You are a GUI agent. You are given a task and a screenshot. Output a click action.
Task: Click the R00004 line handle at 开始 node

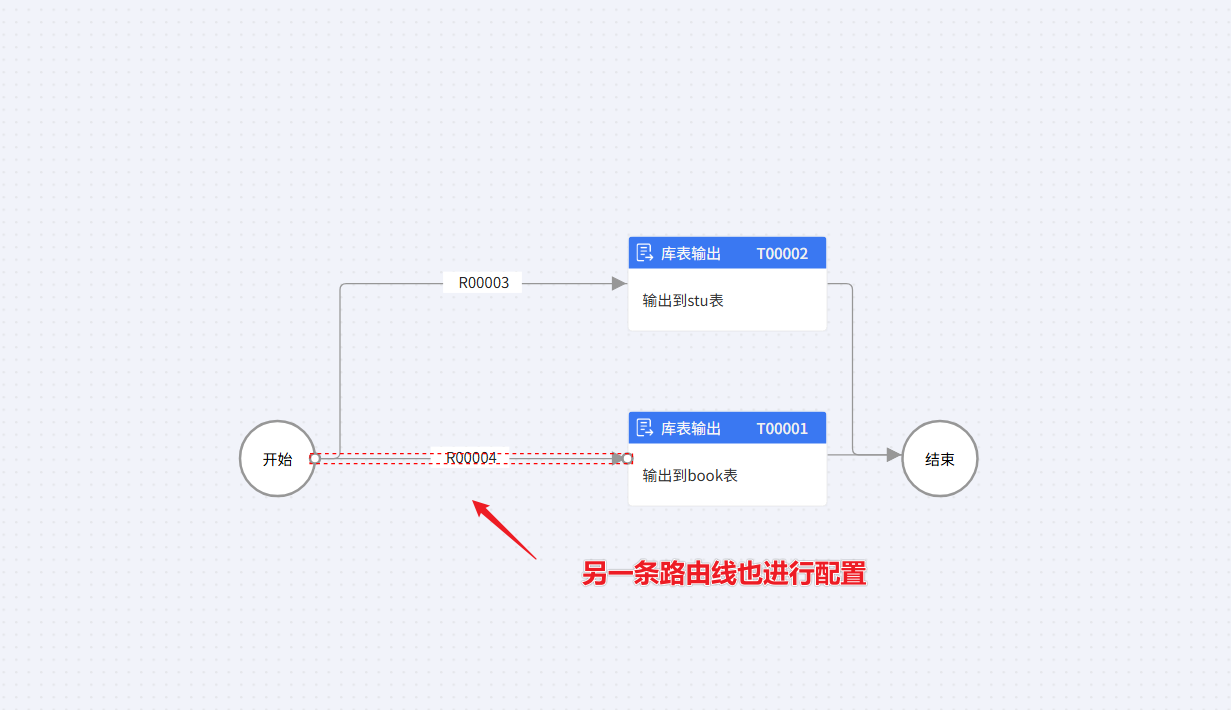(x=315, y=459)
